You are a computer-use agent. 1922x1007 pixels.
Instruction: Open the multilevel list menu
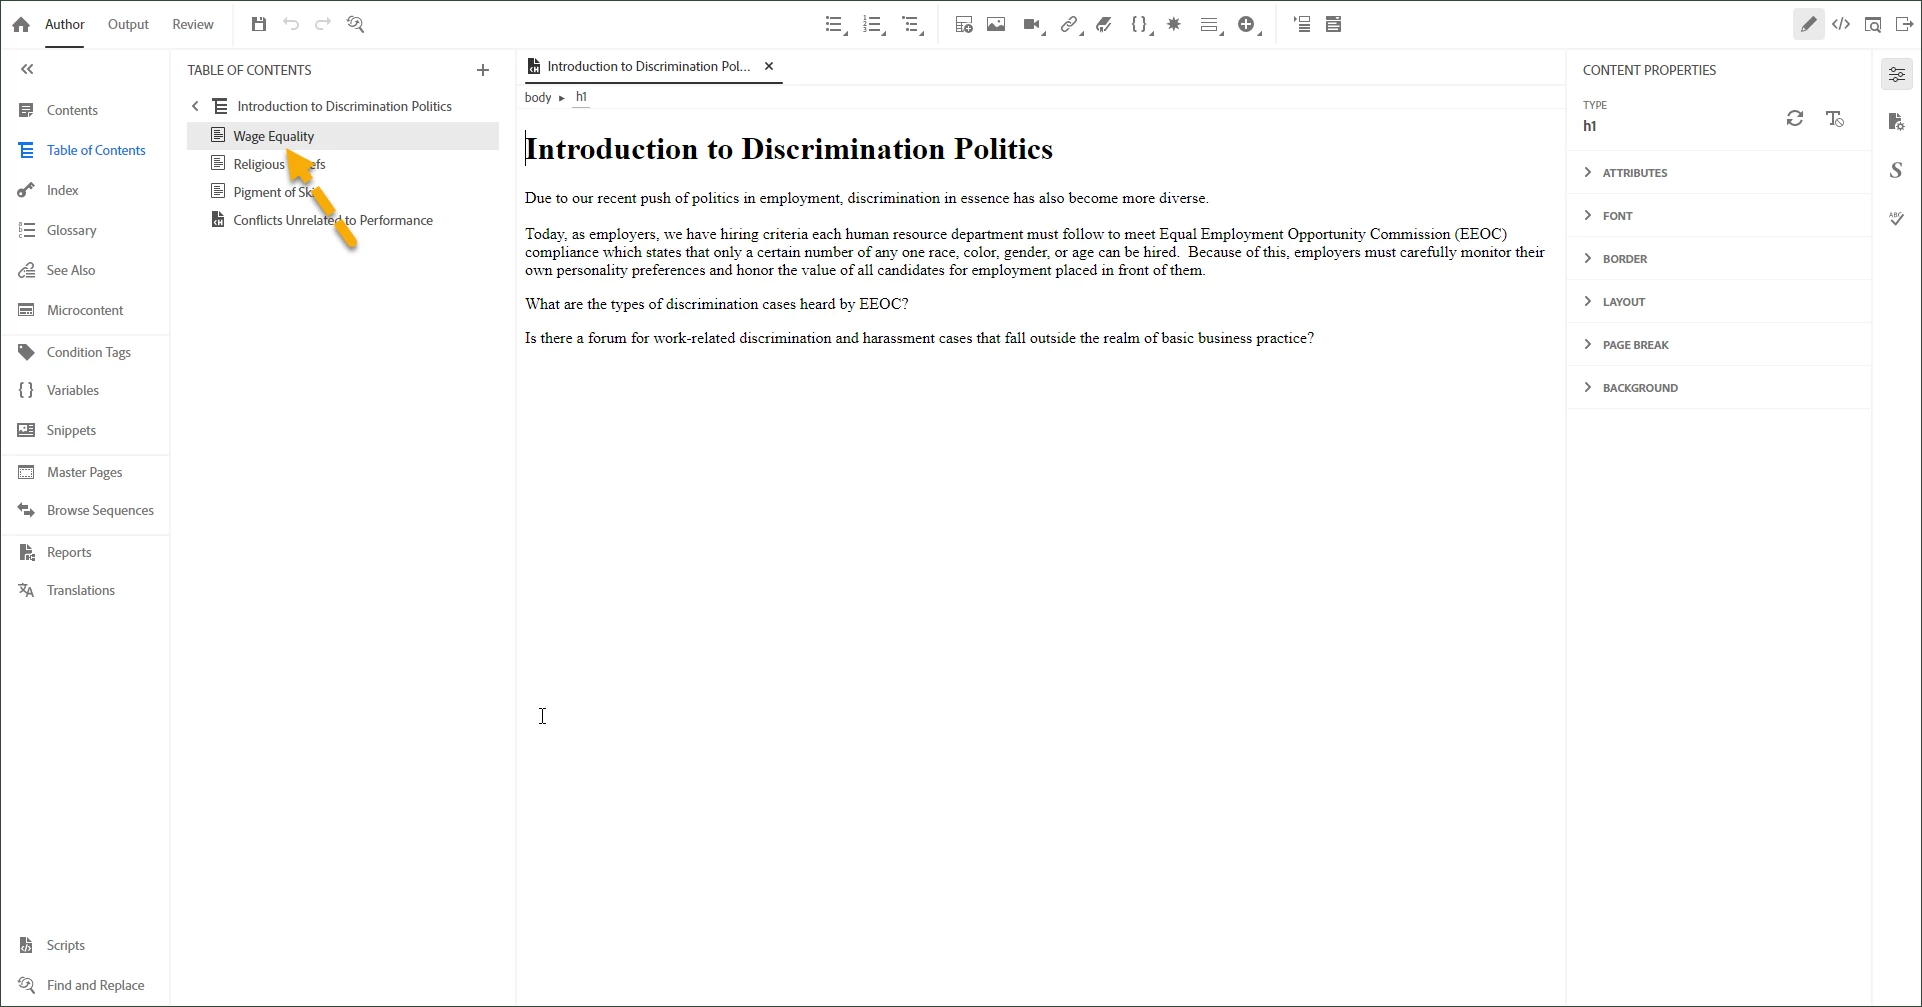[x=913, y=25]
